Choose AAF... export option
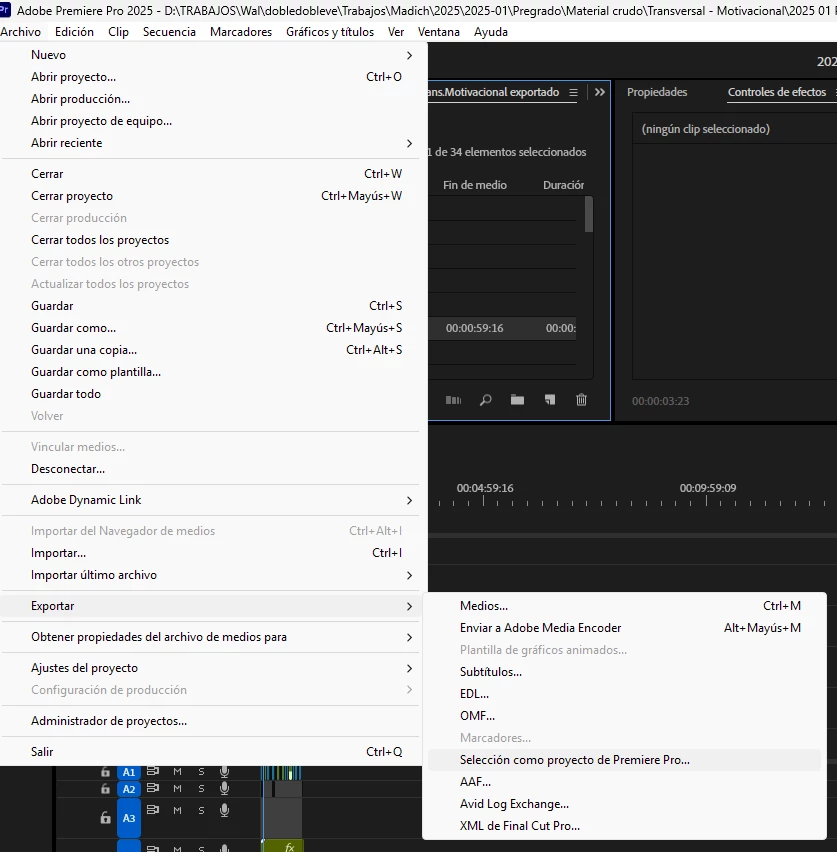837x852 pixels. pyautogui.click(x=624, y=782)
